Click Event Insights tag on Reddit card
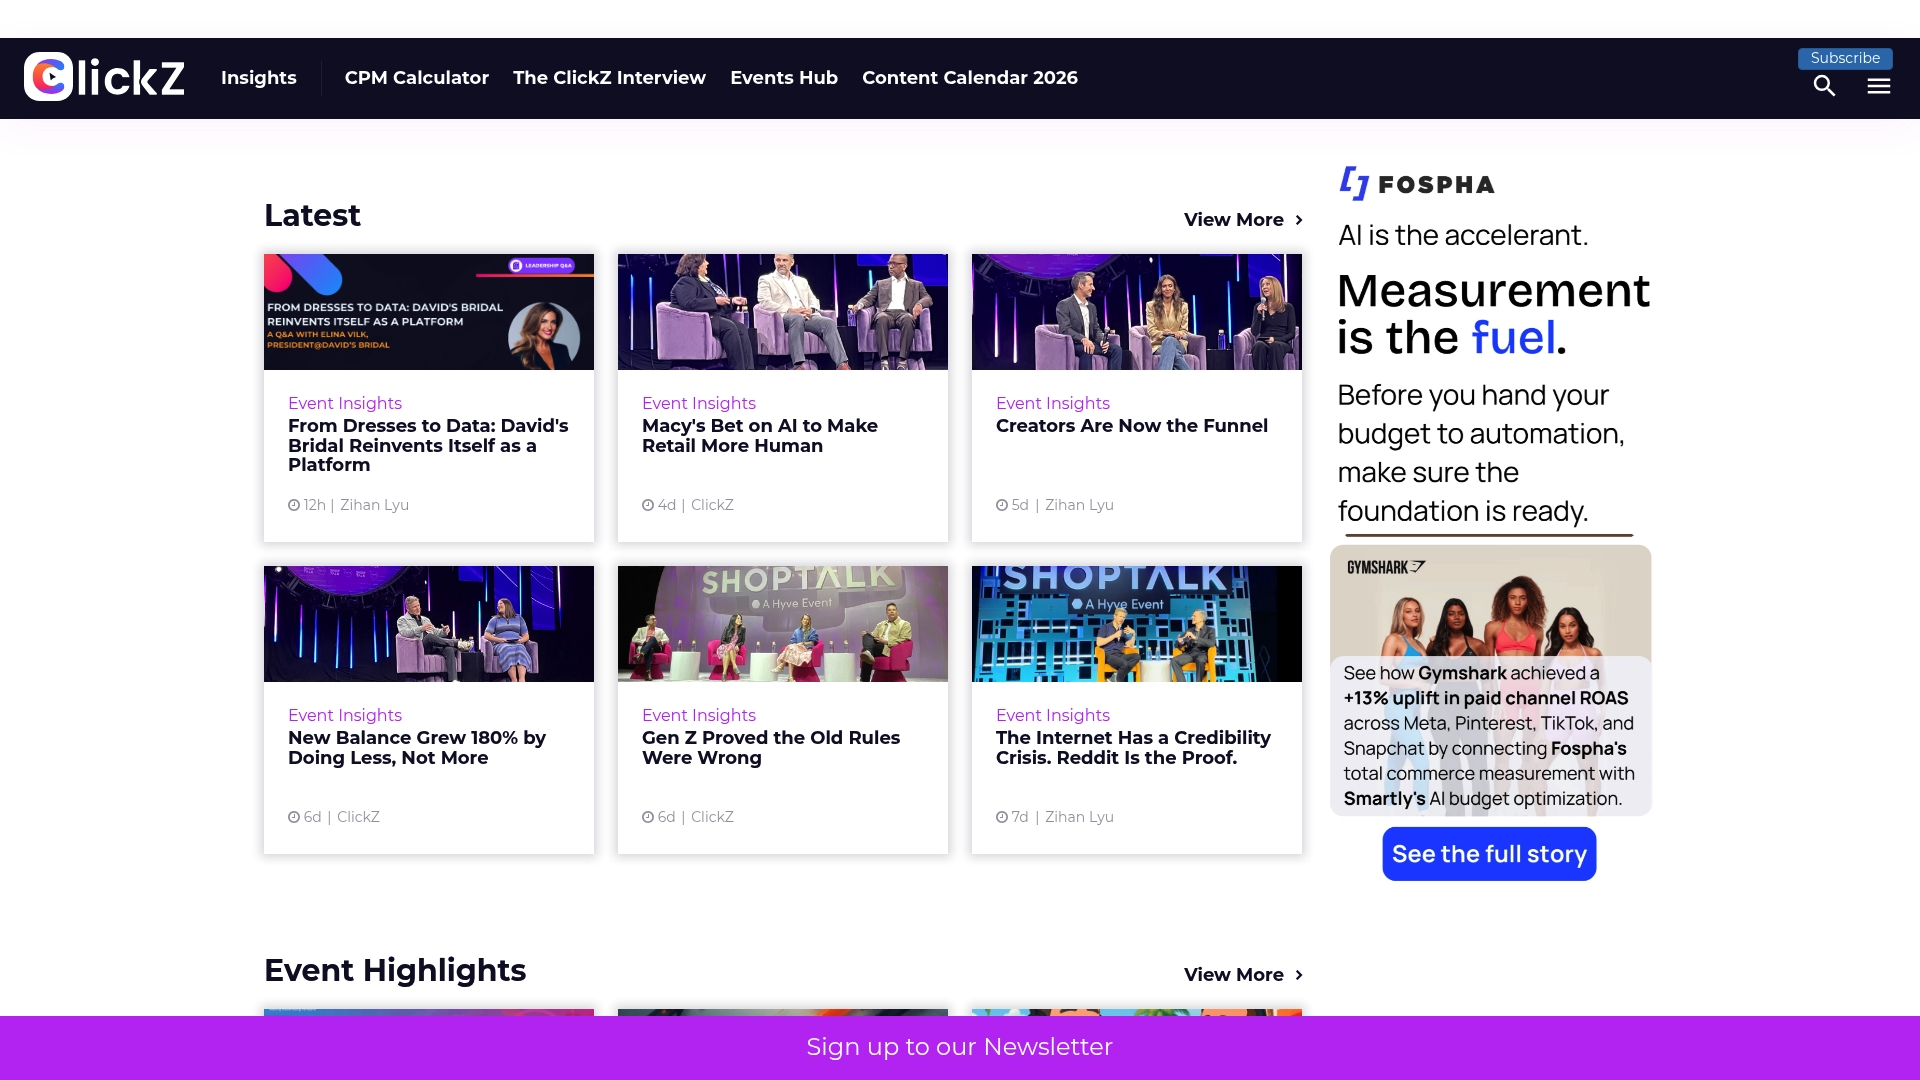1920x1080 pixels. [x=1053, y=715]
